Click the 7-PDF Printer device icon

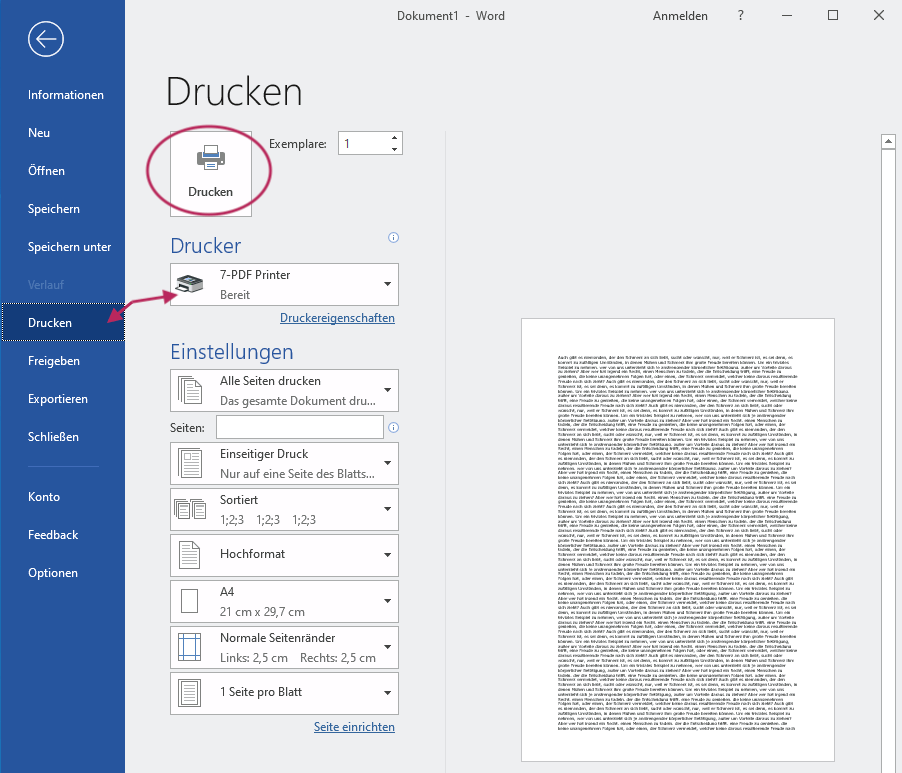(189, 284)
